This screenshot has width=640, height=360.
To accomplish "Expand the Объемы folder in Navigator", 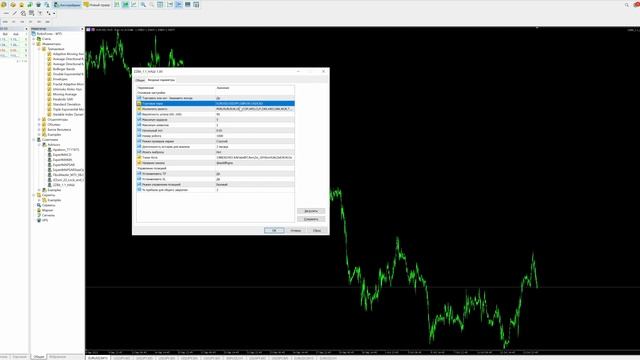I will click(x=39, y=124).
